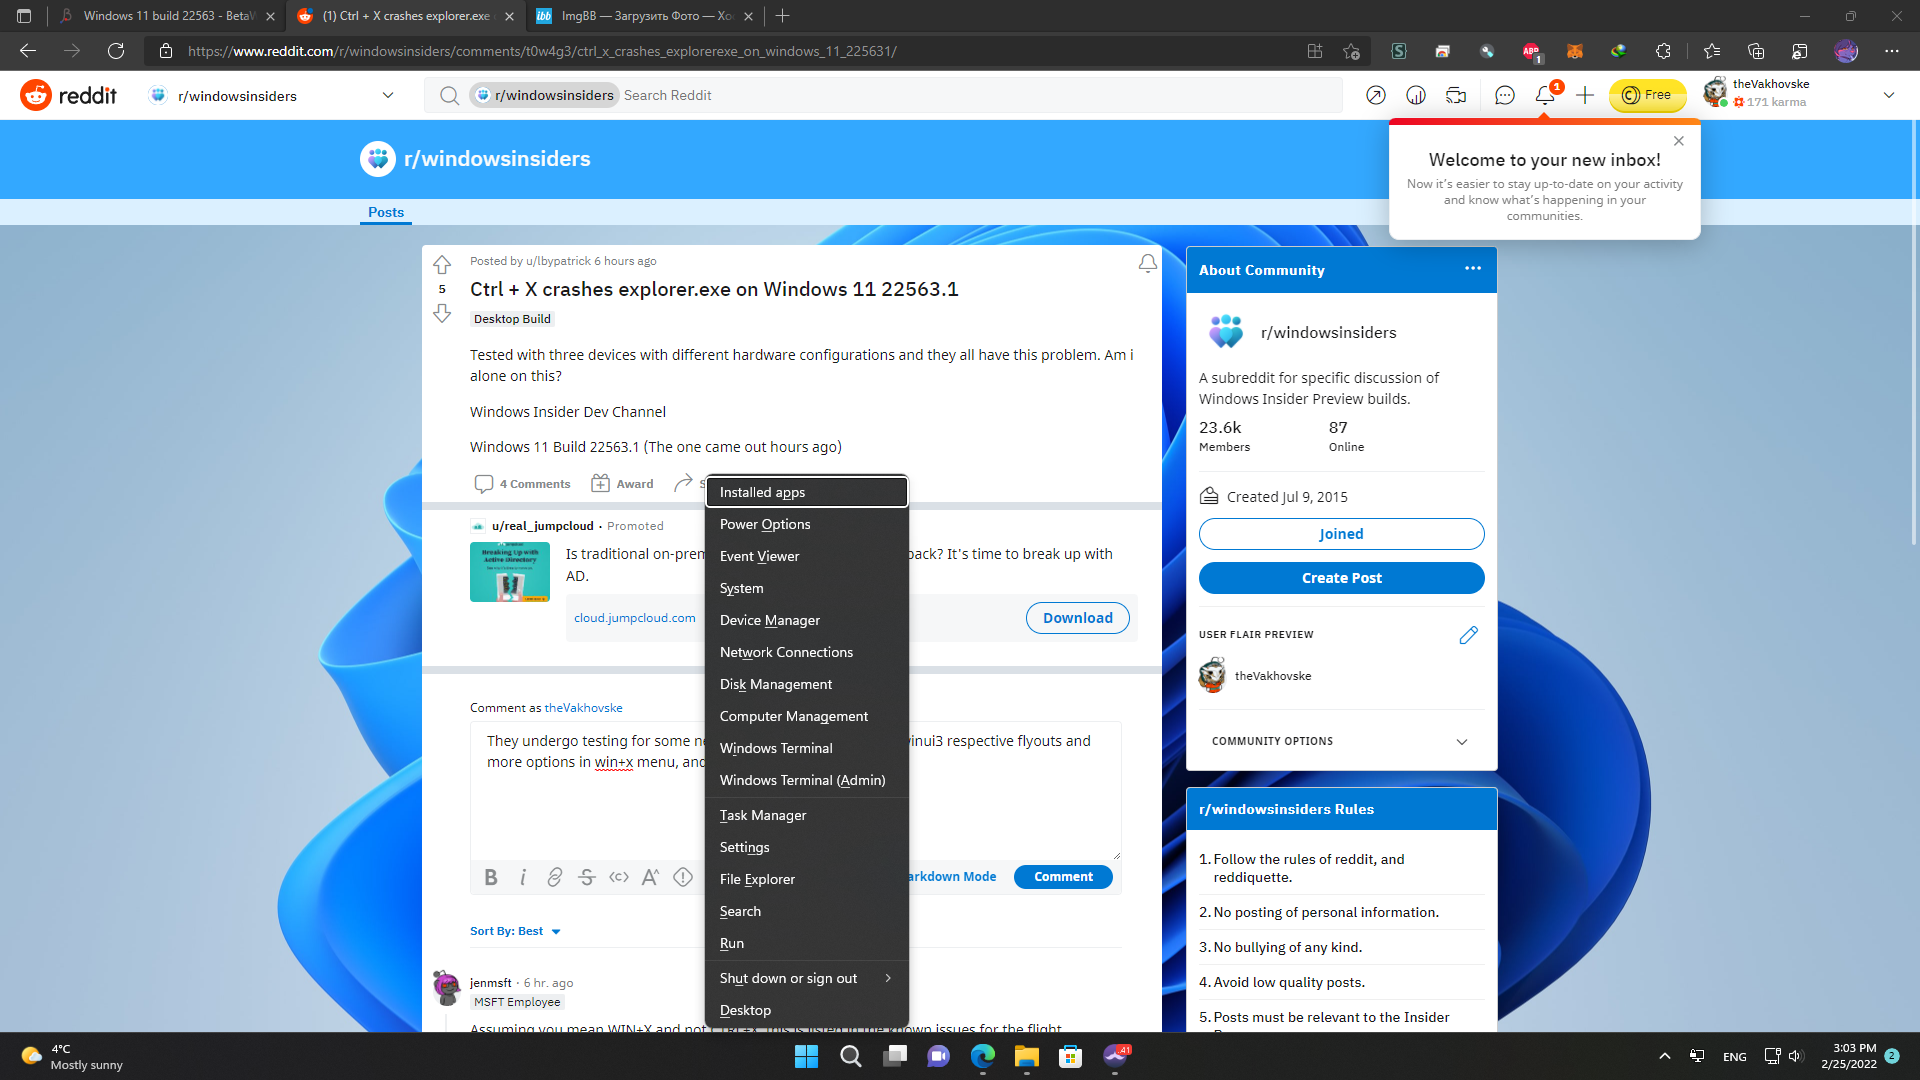Switch to Windows 11 build 22563 browser tab
1920x1080 pixels.
pyautogui.click(x=166, y=16)
